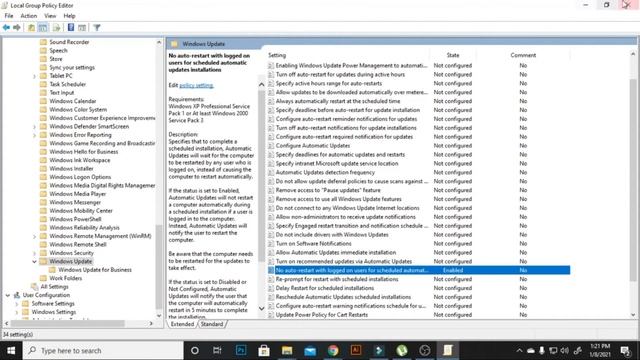Screen dimensions: 640x360
Task: Select Windows PowerShell in the tree
Action: pos(76,219)
